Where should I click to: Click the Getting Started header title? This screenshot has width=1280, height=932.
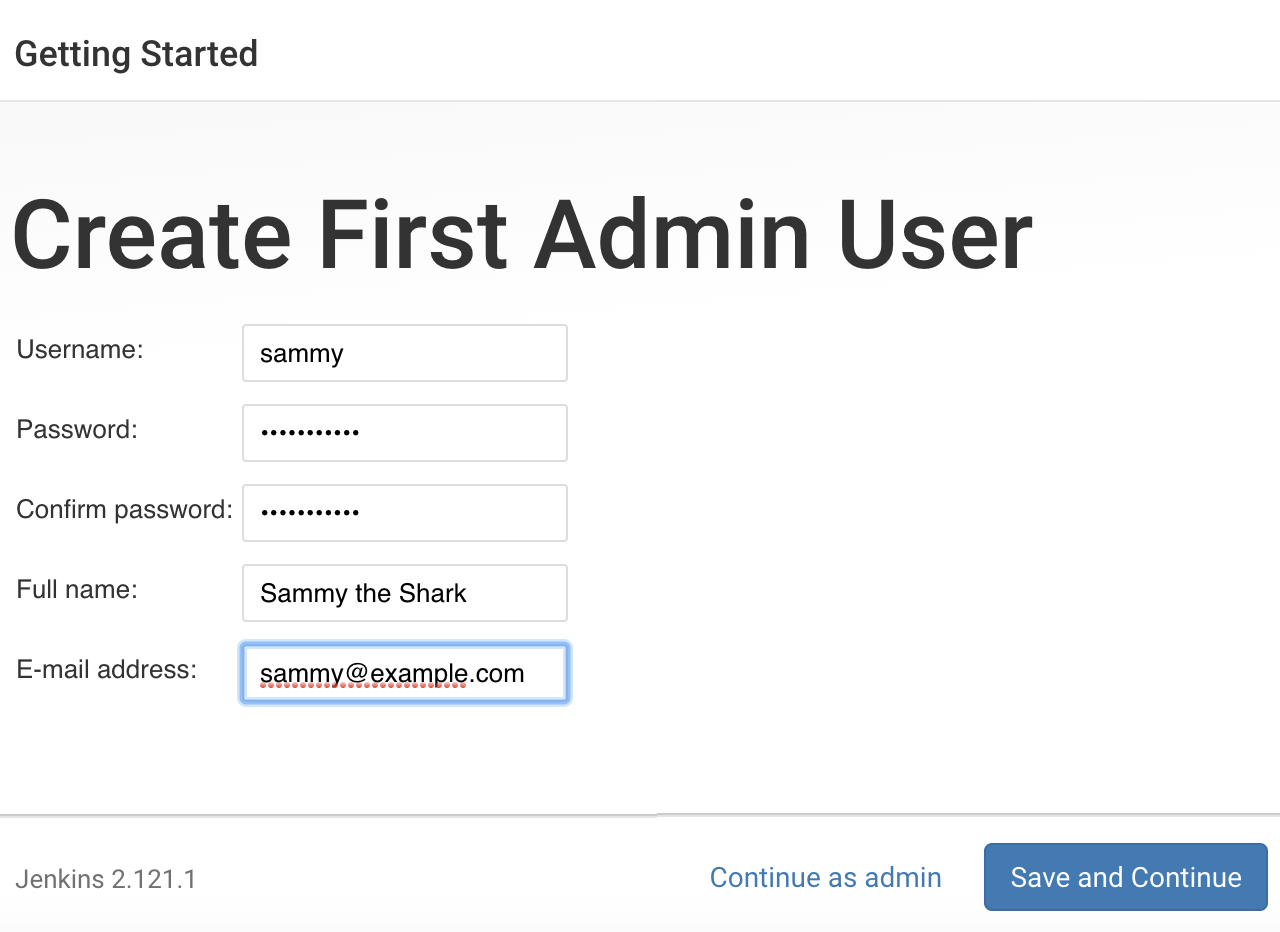(136, 53)
